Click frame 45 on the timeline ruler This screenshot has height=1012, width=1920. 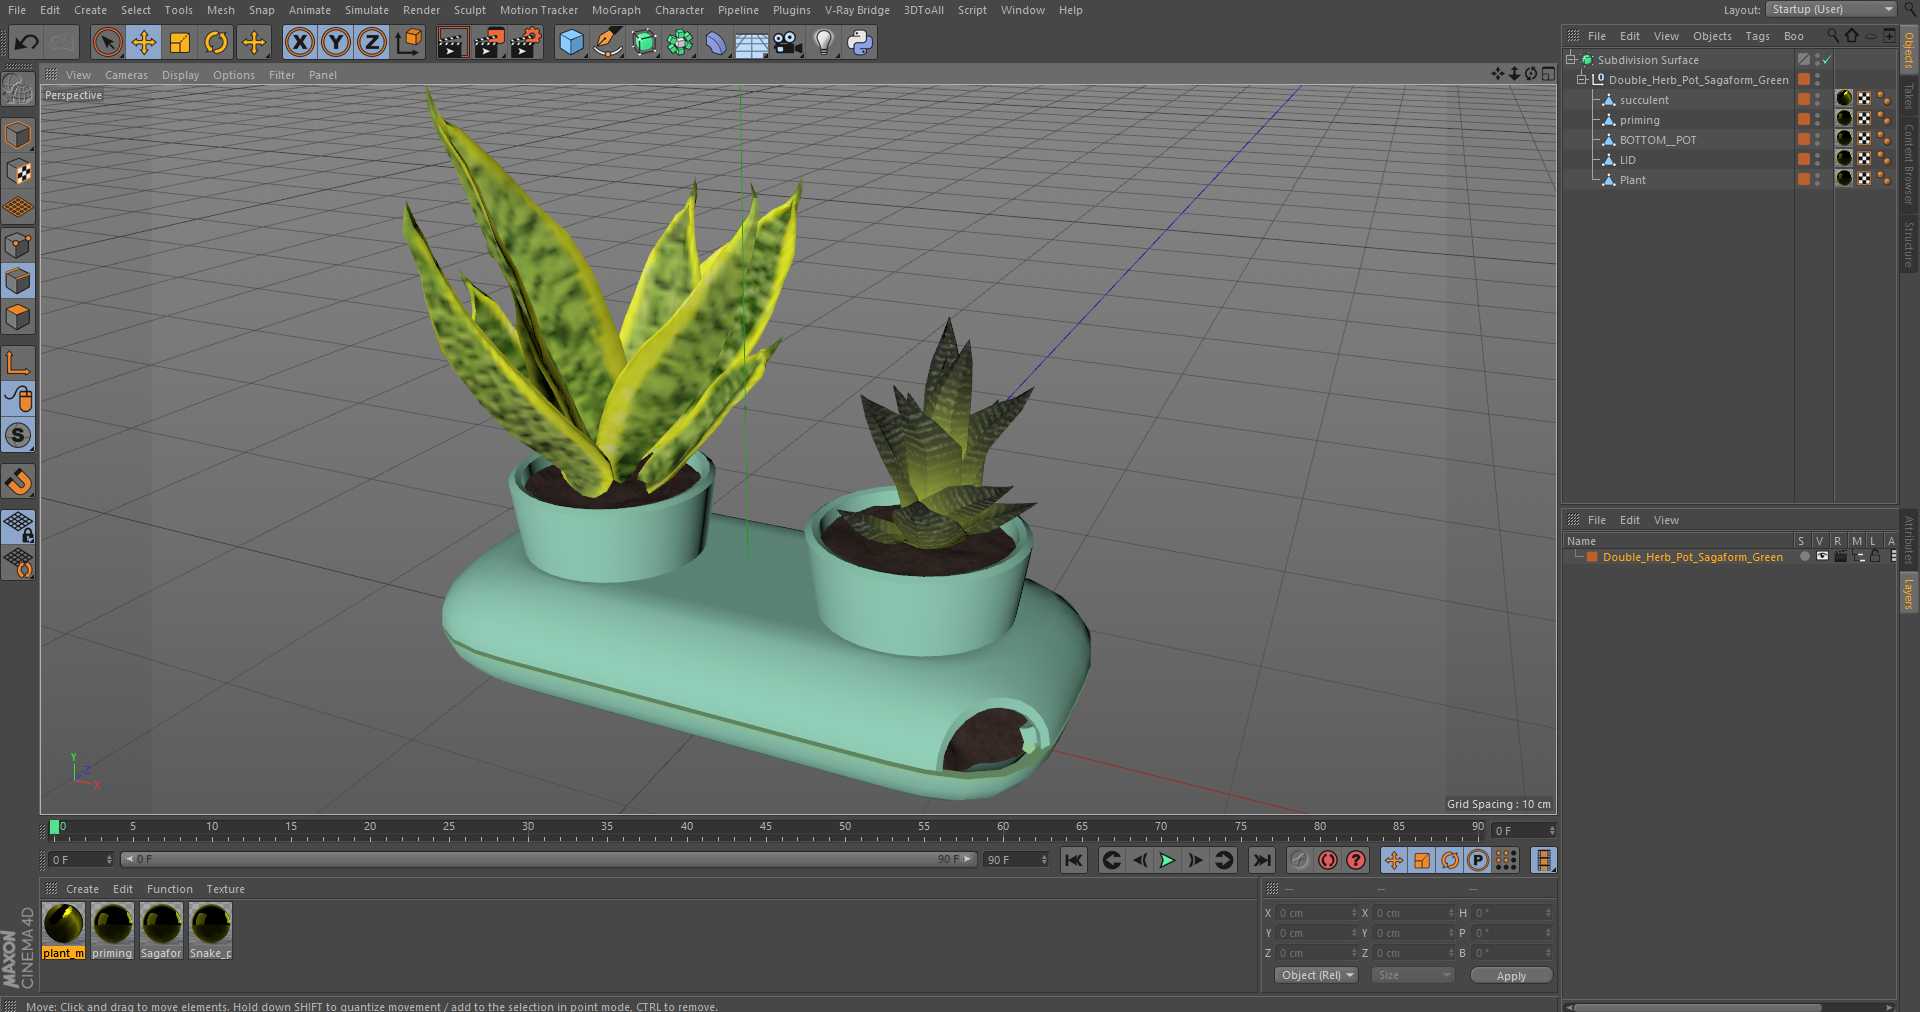pyautogui.click(x=766, y=828)
